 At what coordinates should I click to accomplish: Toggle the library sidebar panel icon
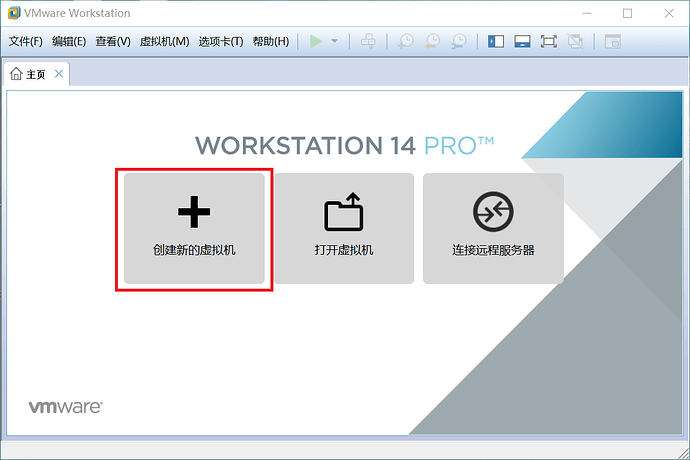click(496, 41)
